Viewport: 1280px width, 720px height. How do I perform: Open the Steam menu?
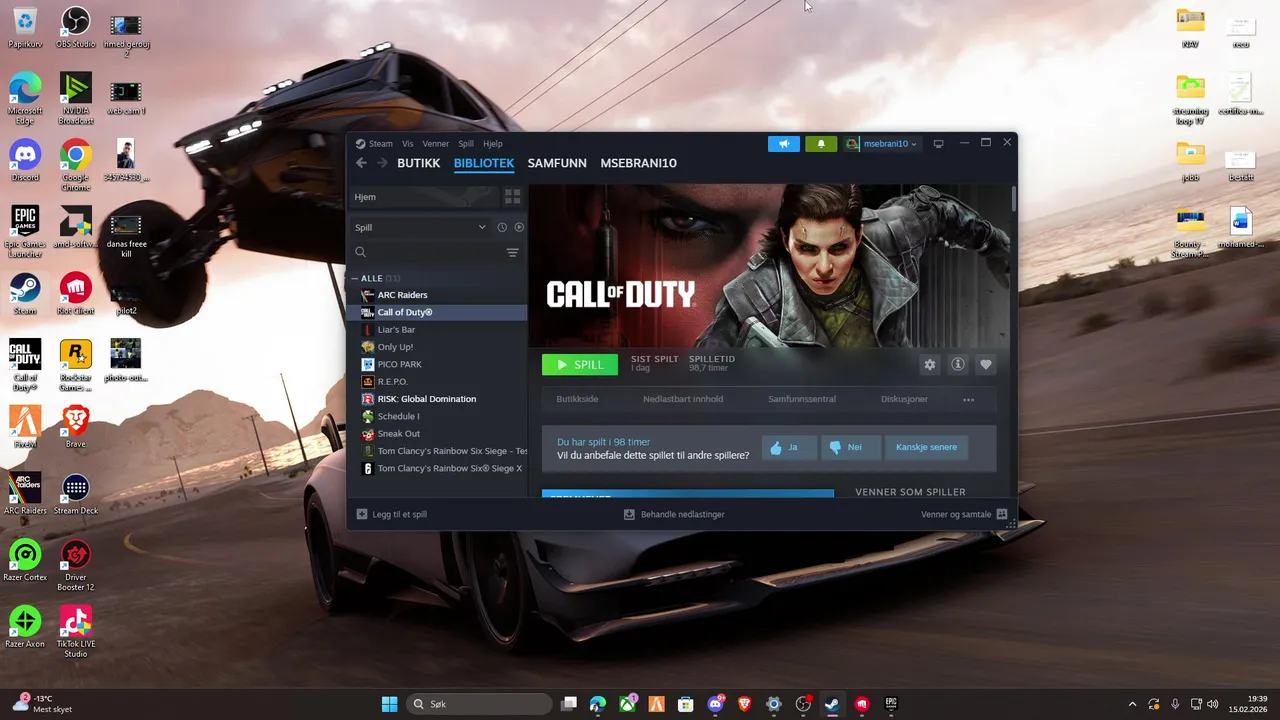pyautogui.click(x=380, y=144)
